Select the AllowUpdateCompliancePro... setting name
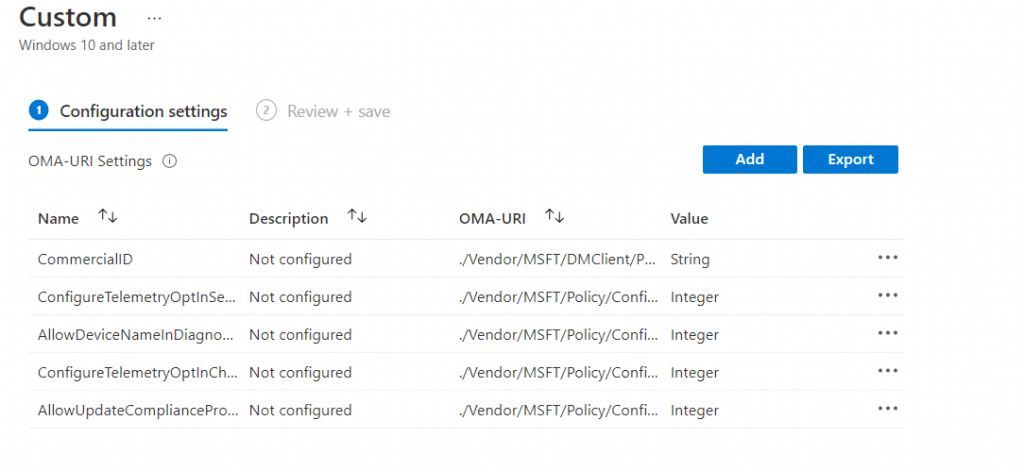Viewport: 1024px width, 471px height. (138, 411)
